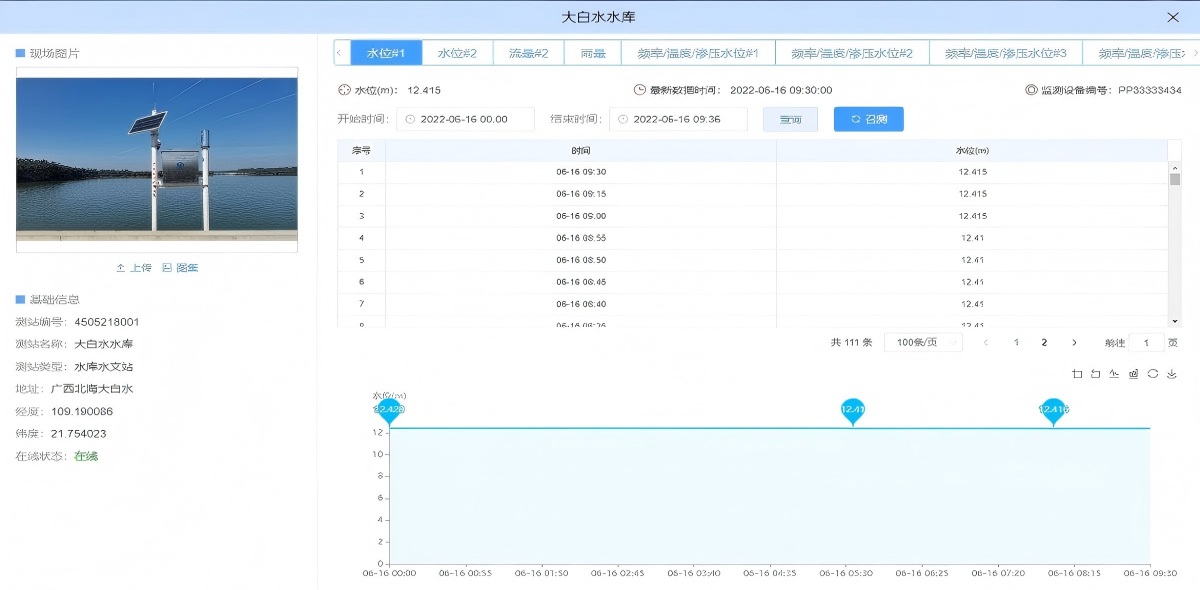Go to page 2 of results
This screenshot has height=590, width=1200.
[x=1044, y=342]
